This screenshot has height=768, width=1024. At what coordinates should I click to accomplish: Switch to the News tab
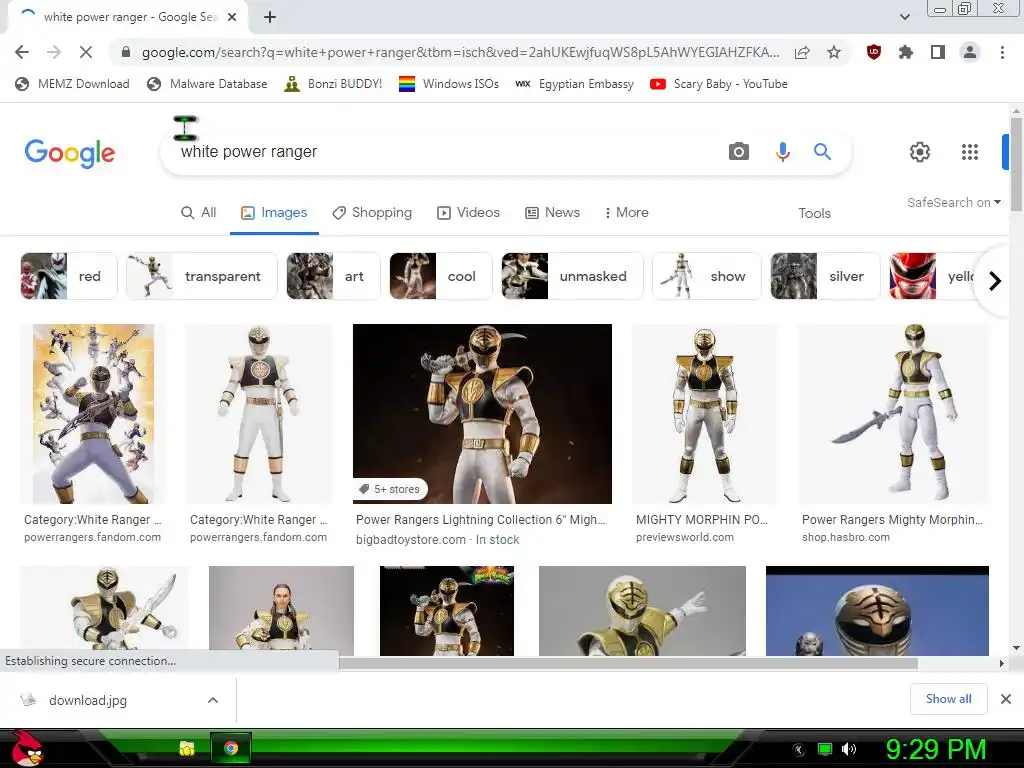click(x=552, y=213)
